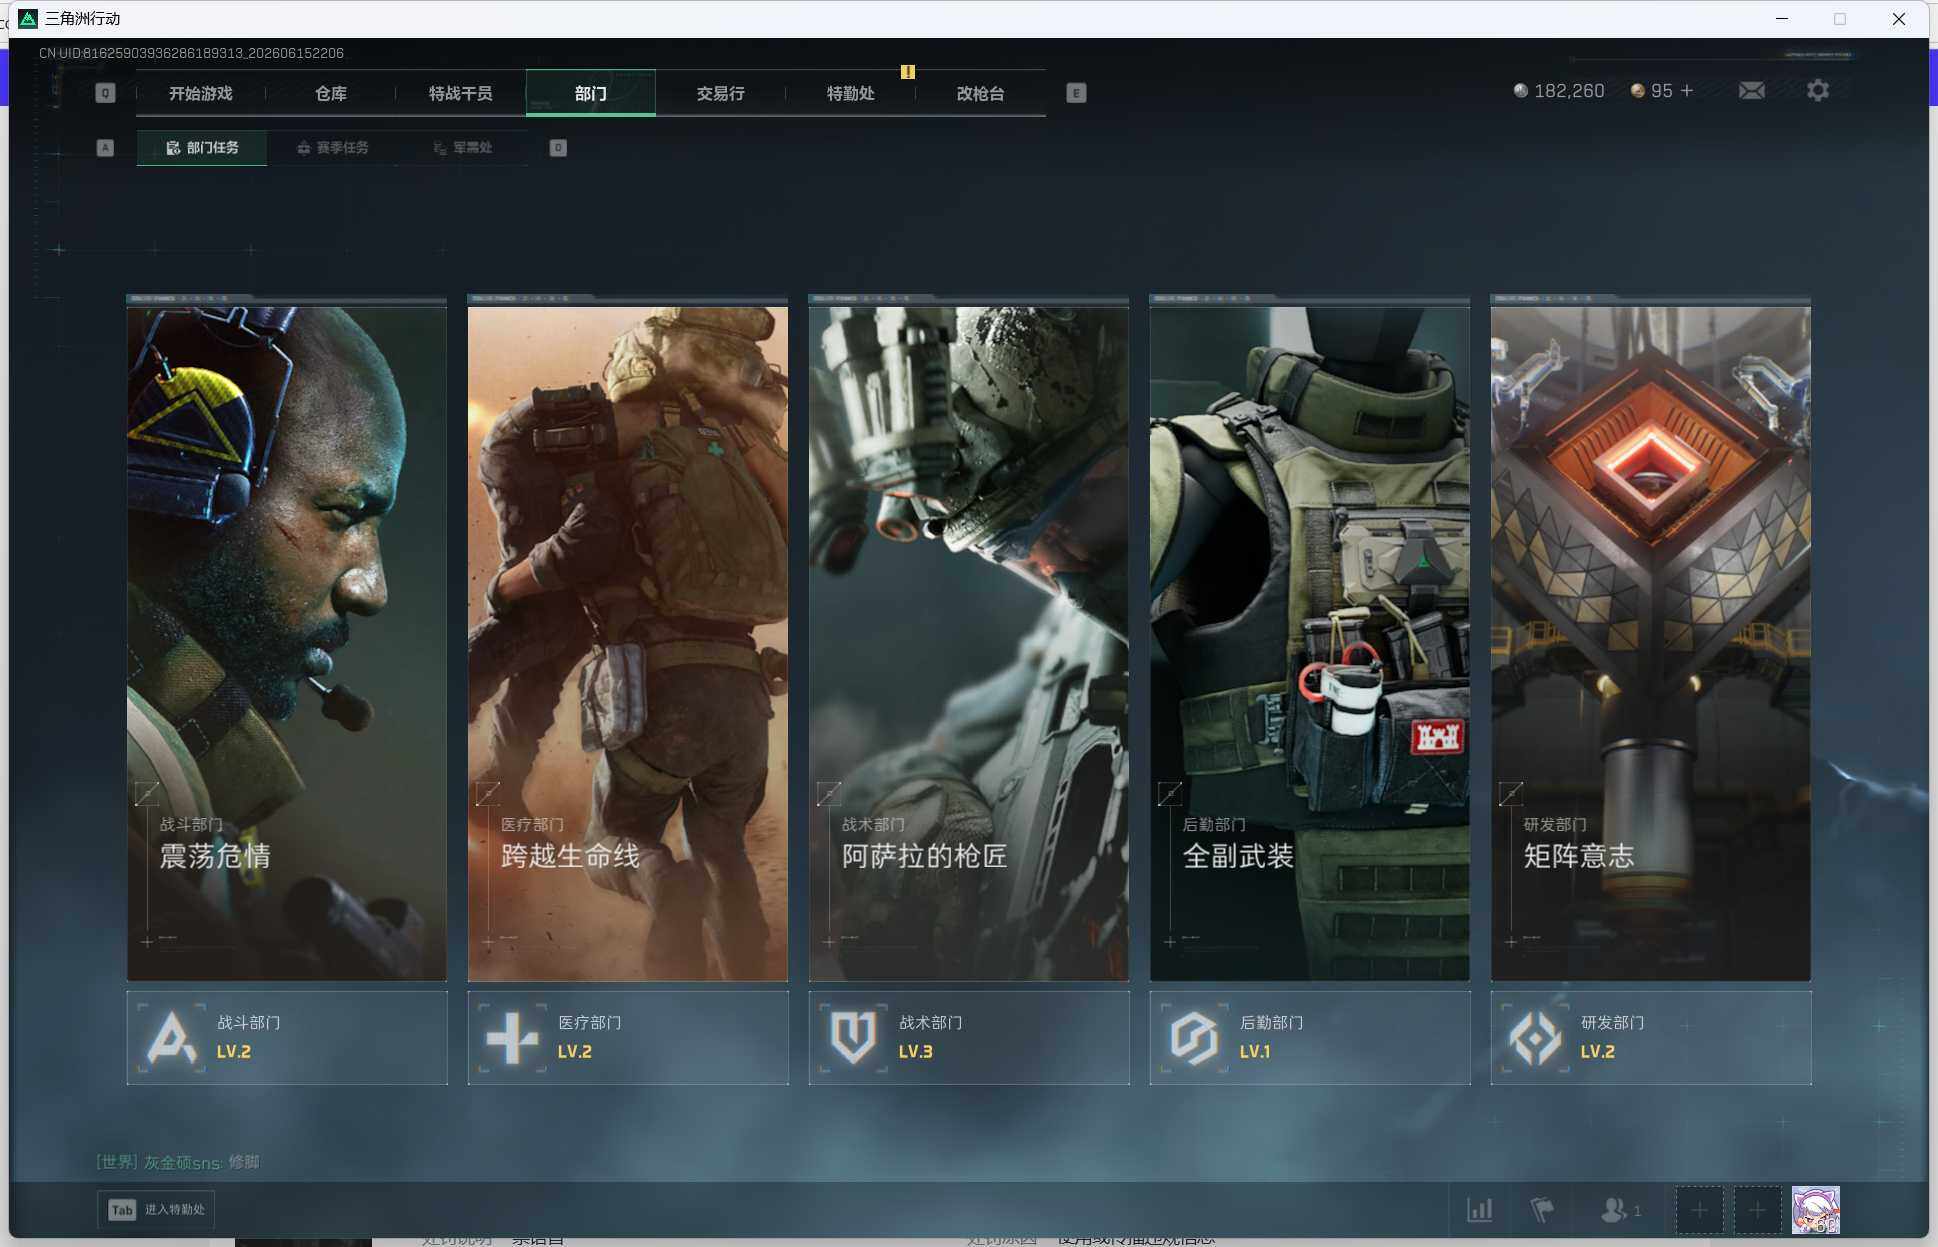Click the 战斗部门 LV.2 panel

(x=287, y=1037)
